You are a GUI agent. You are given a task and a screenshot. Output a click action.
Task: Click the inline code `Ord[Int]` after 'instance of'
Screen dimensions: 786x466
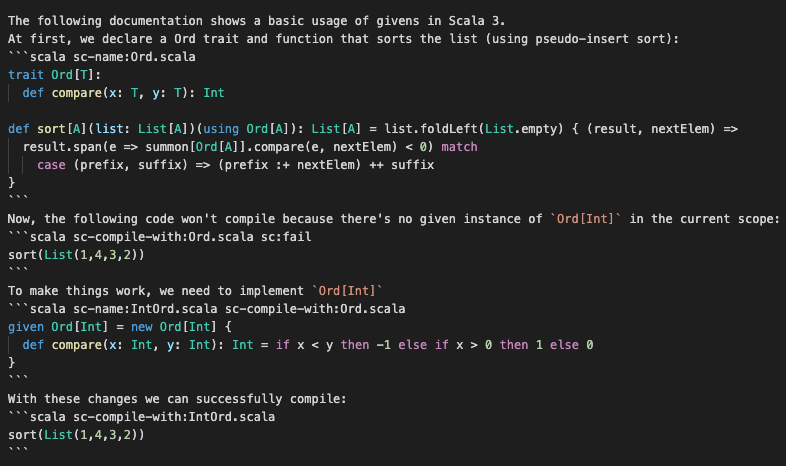click(x=585, y=218)
